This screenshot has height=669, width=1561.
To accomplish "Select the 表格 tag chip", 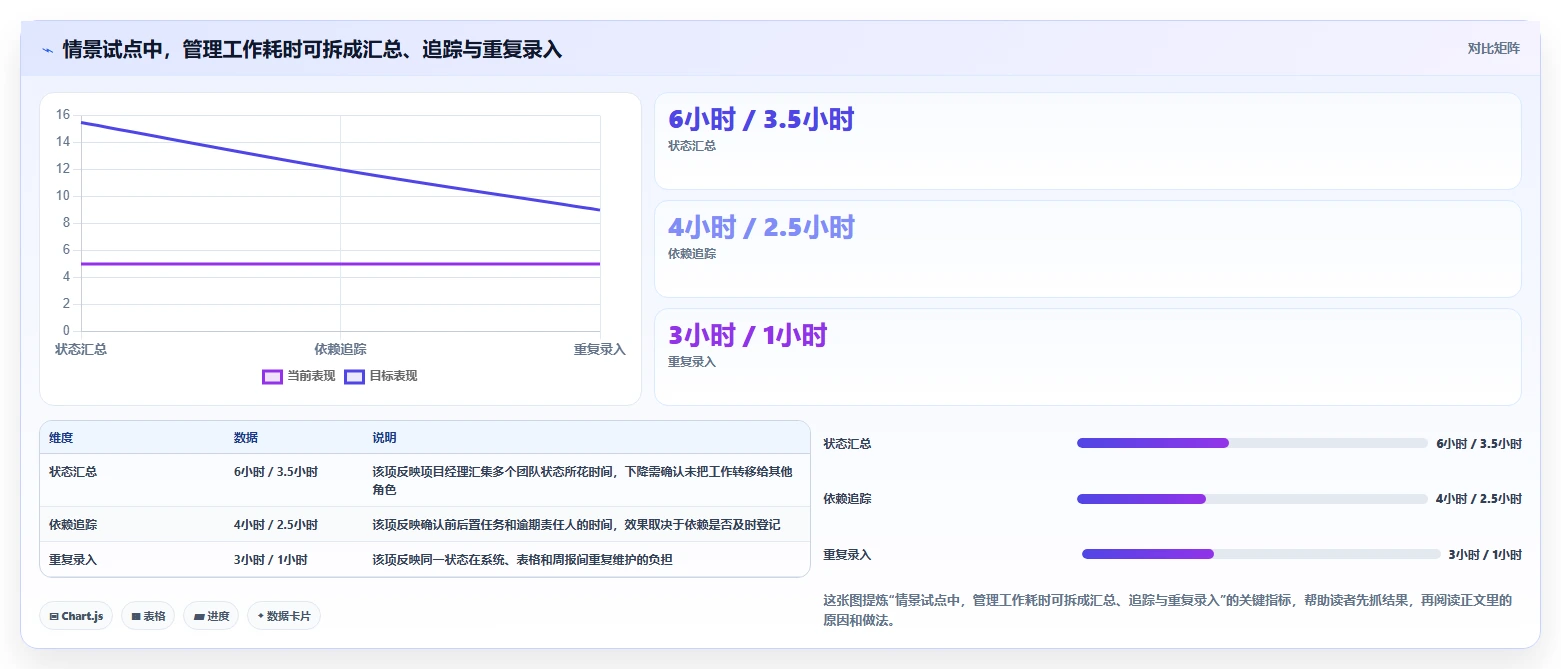I will click(148, 616).
